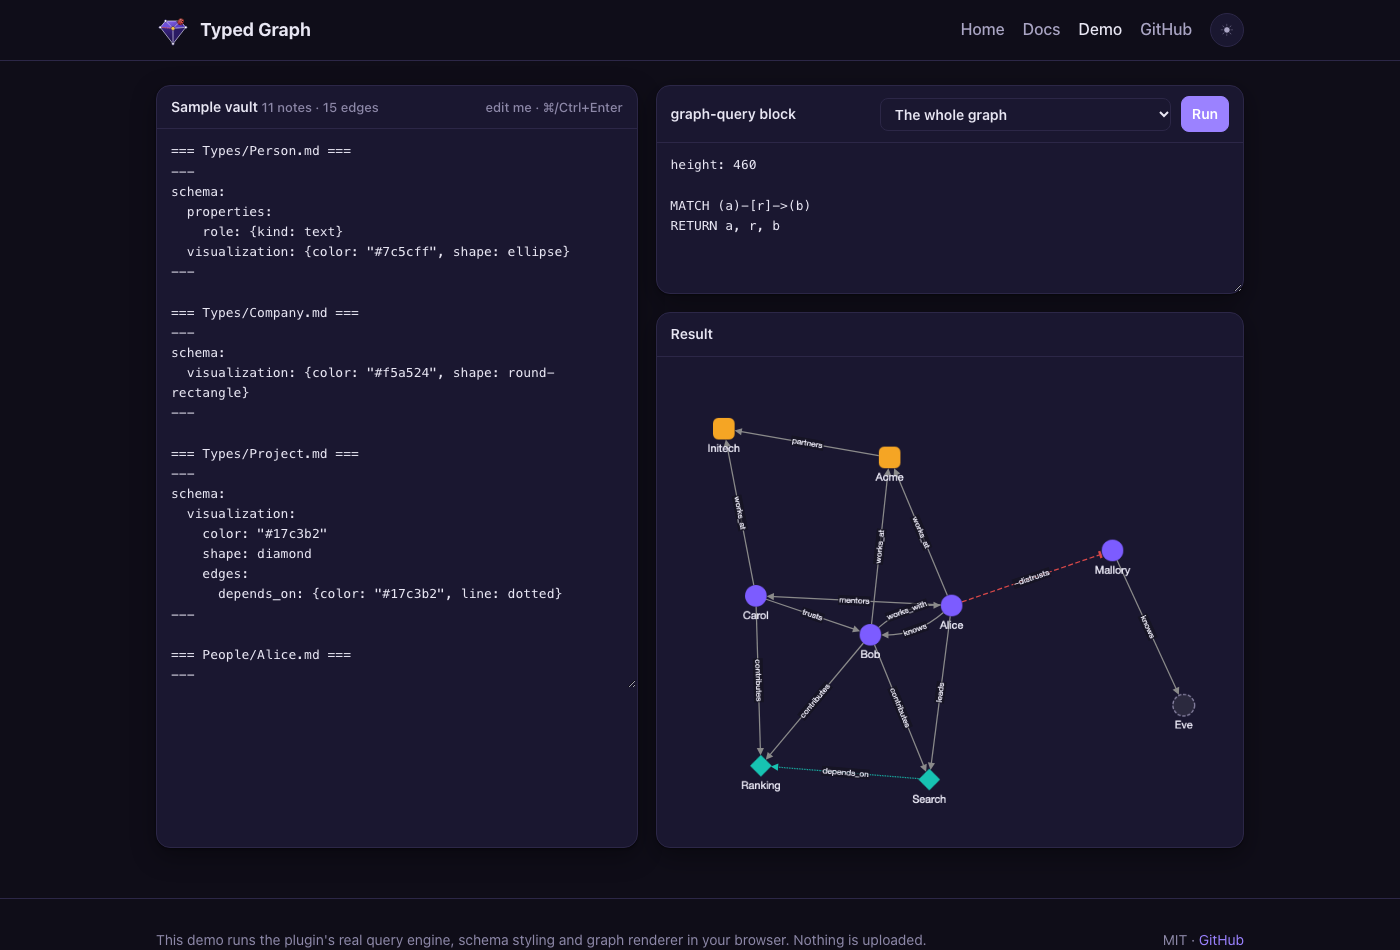Click the 'depends_on' dotted edge label

(845, 772)
